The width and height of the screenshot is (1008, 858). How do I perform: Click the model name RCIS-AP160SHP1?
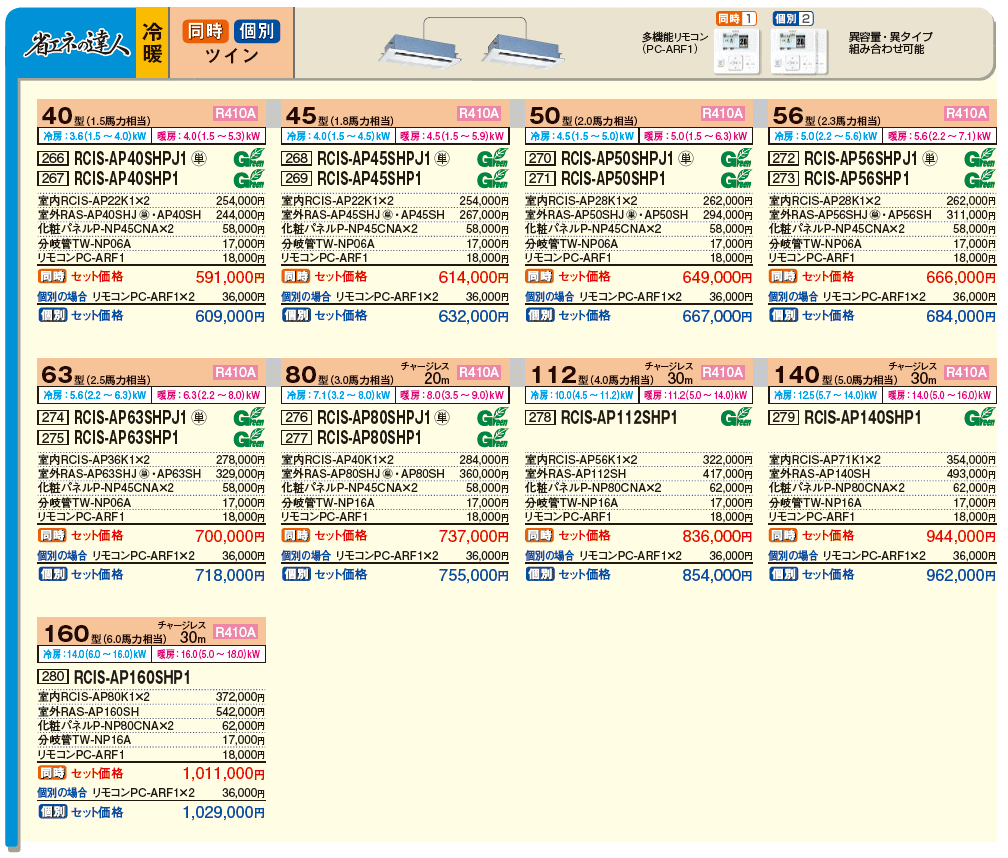pos(132,677)
